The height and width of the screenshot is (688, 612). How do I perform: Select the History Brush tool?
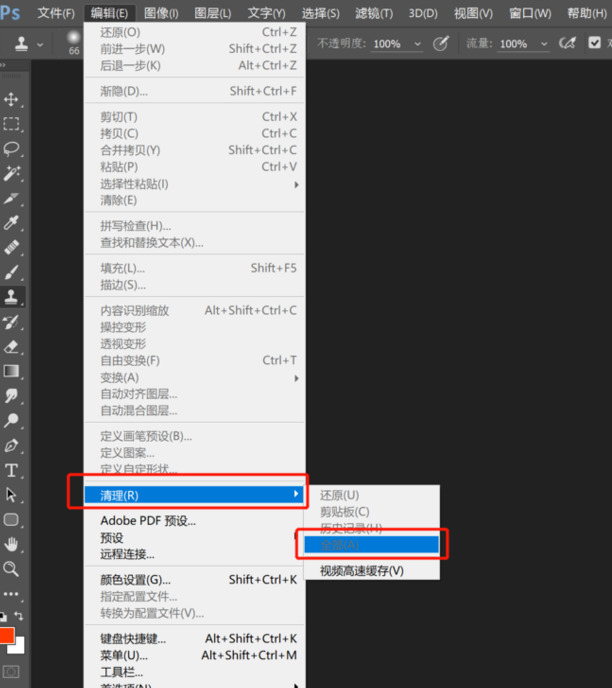[x=11, y=322]
